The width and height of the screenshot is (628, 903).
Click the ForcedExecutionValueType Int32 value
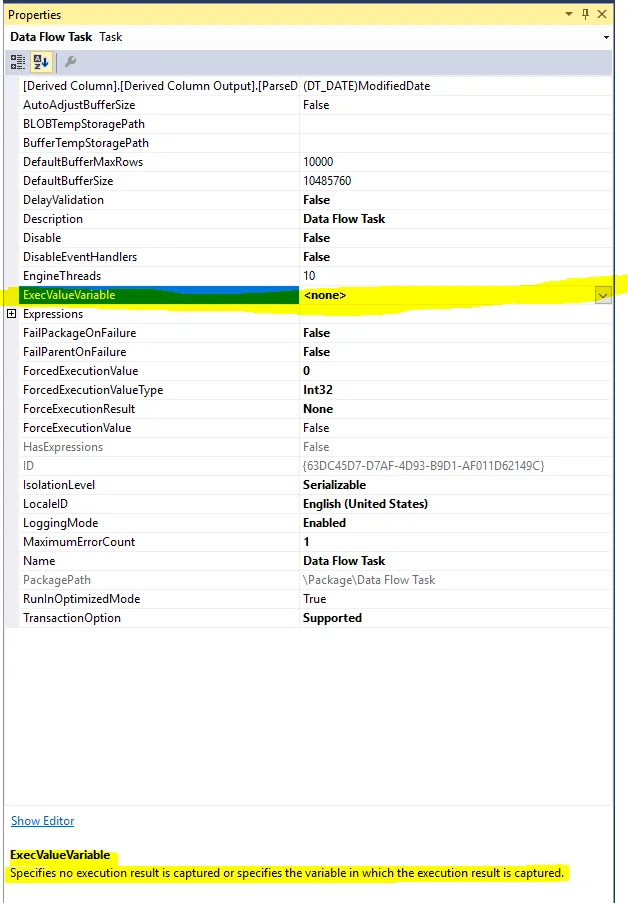318,390
